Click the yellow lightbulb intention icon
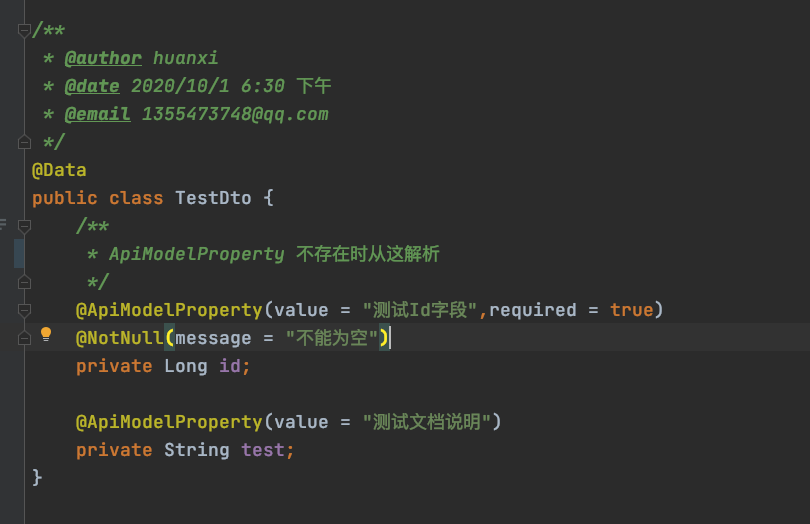The image size is (810, 524). (x=45, y=335)
